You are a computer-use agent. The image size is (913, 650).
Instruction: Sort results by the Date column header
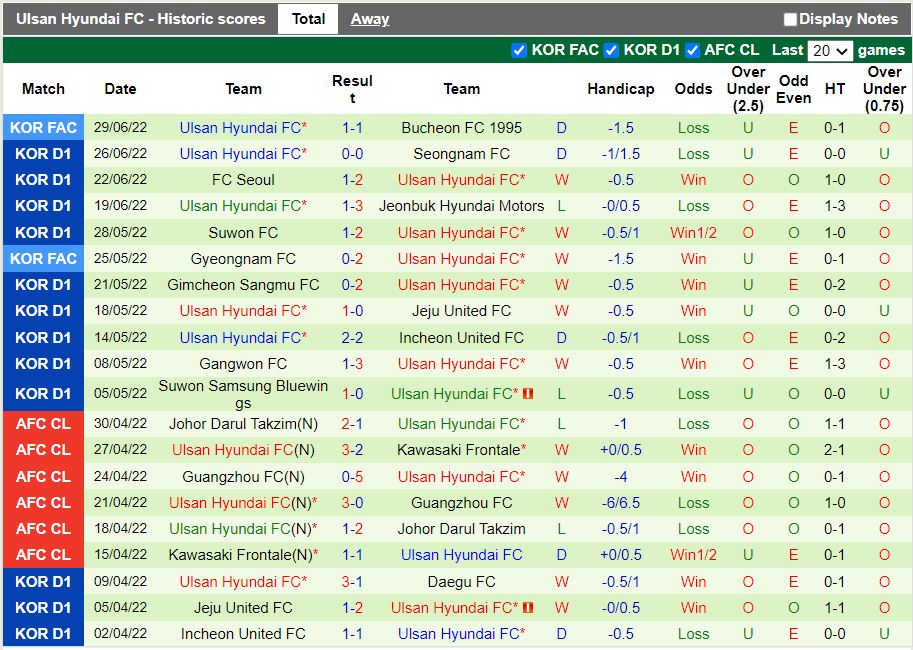(x=120, y=89)
